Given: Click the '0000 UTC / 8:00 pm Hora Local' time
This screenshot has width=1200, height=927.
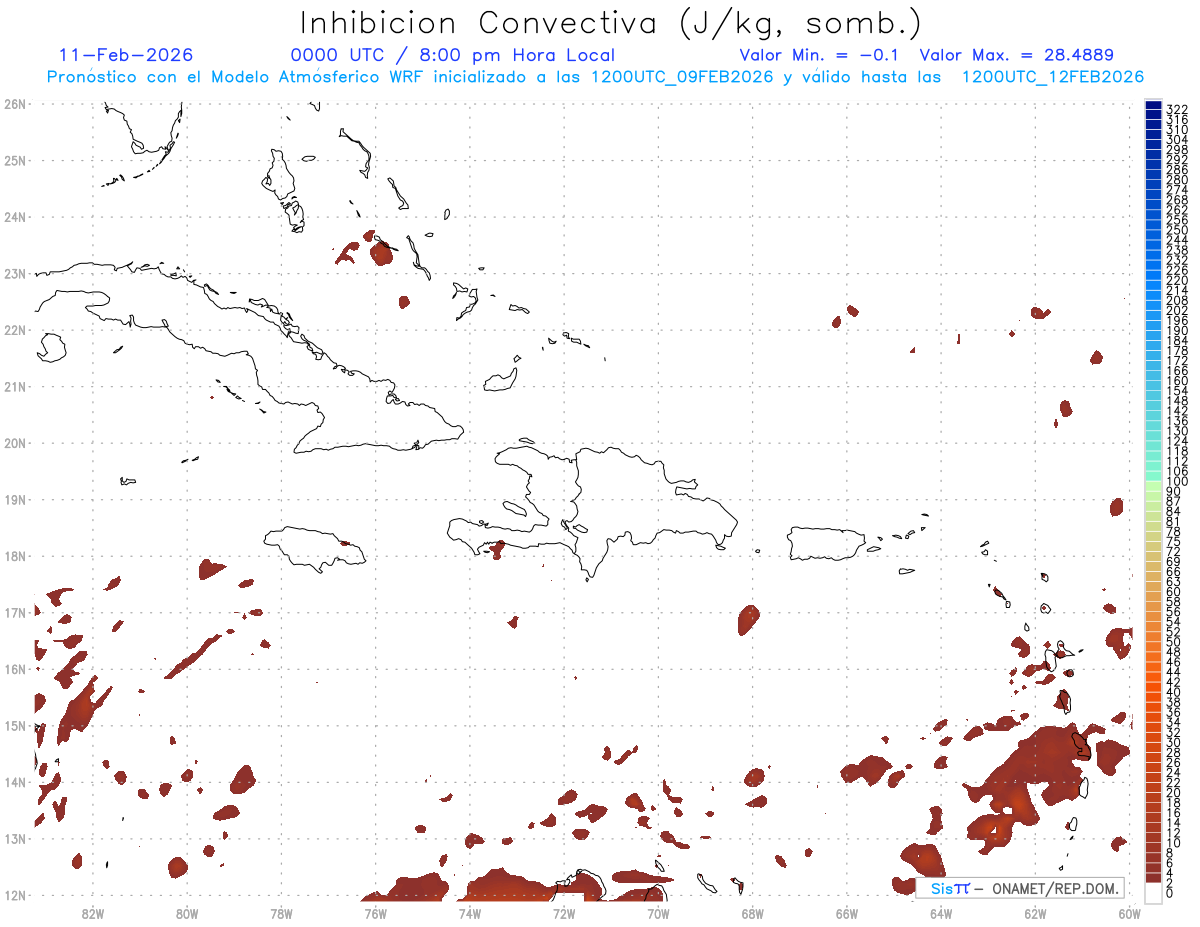Looking at the screenshot, I should [x=453, y=55].
